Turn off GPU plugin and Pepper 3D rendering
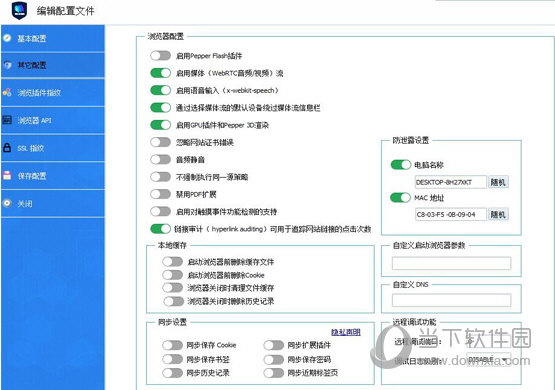 160,125
